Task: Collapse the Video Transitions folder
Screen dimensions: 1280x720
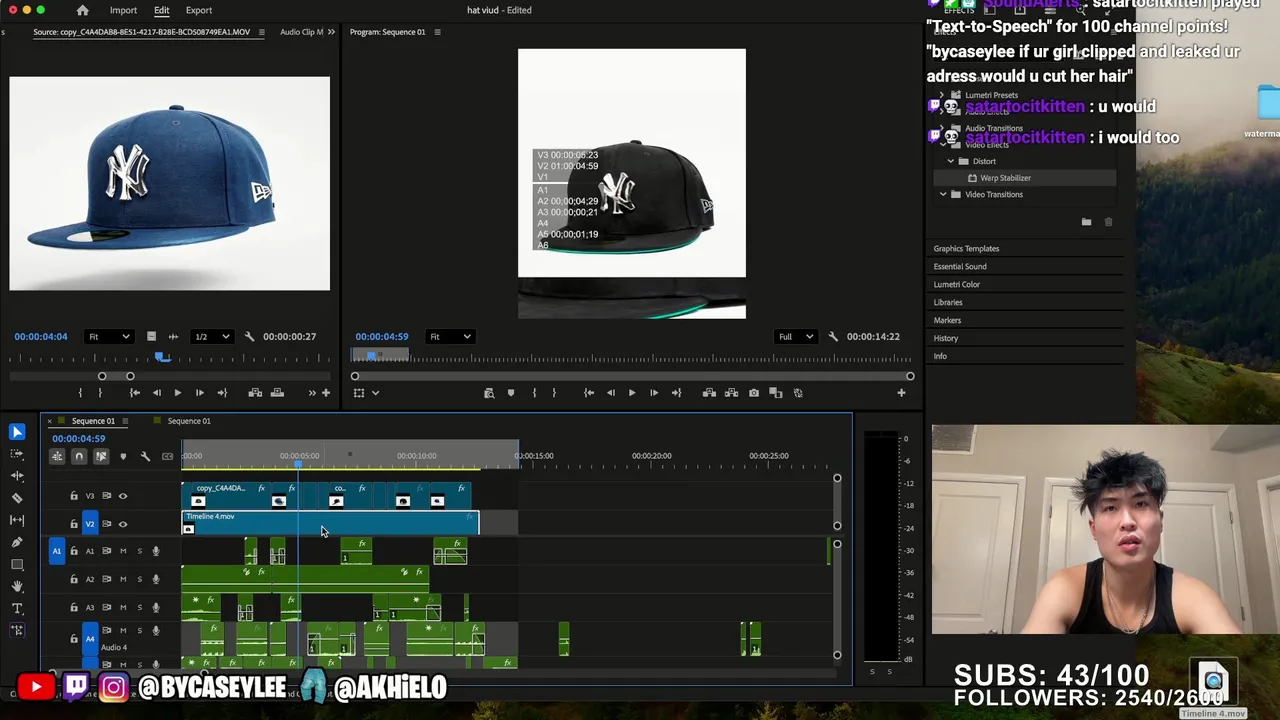Action: (943, 195)
